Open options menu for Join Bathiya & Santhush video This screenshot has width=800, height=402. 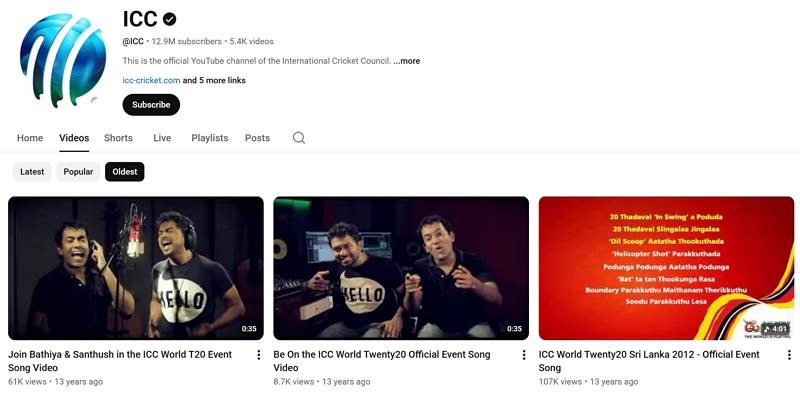pyautogui.click(x=259, y=355)
